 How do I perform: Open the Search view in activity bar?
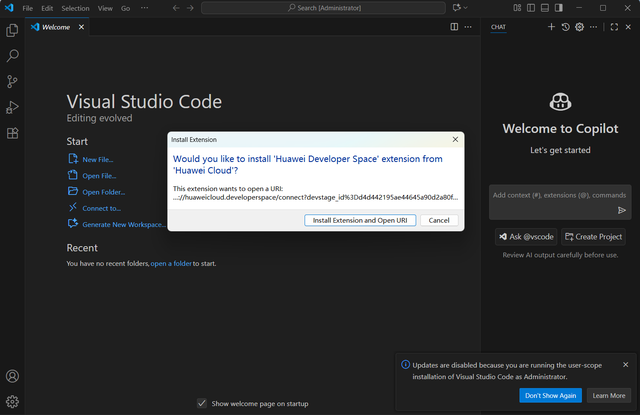12,56
